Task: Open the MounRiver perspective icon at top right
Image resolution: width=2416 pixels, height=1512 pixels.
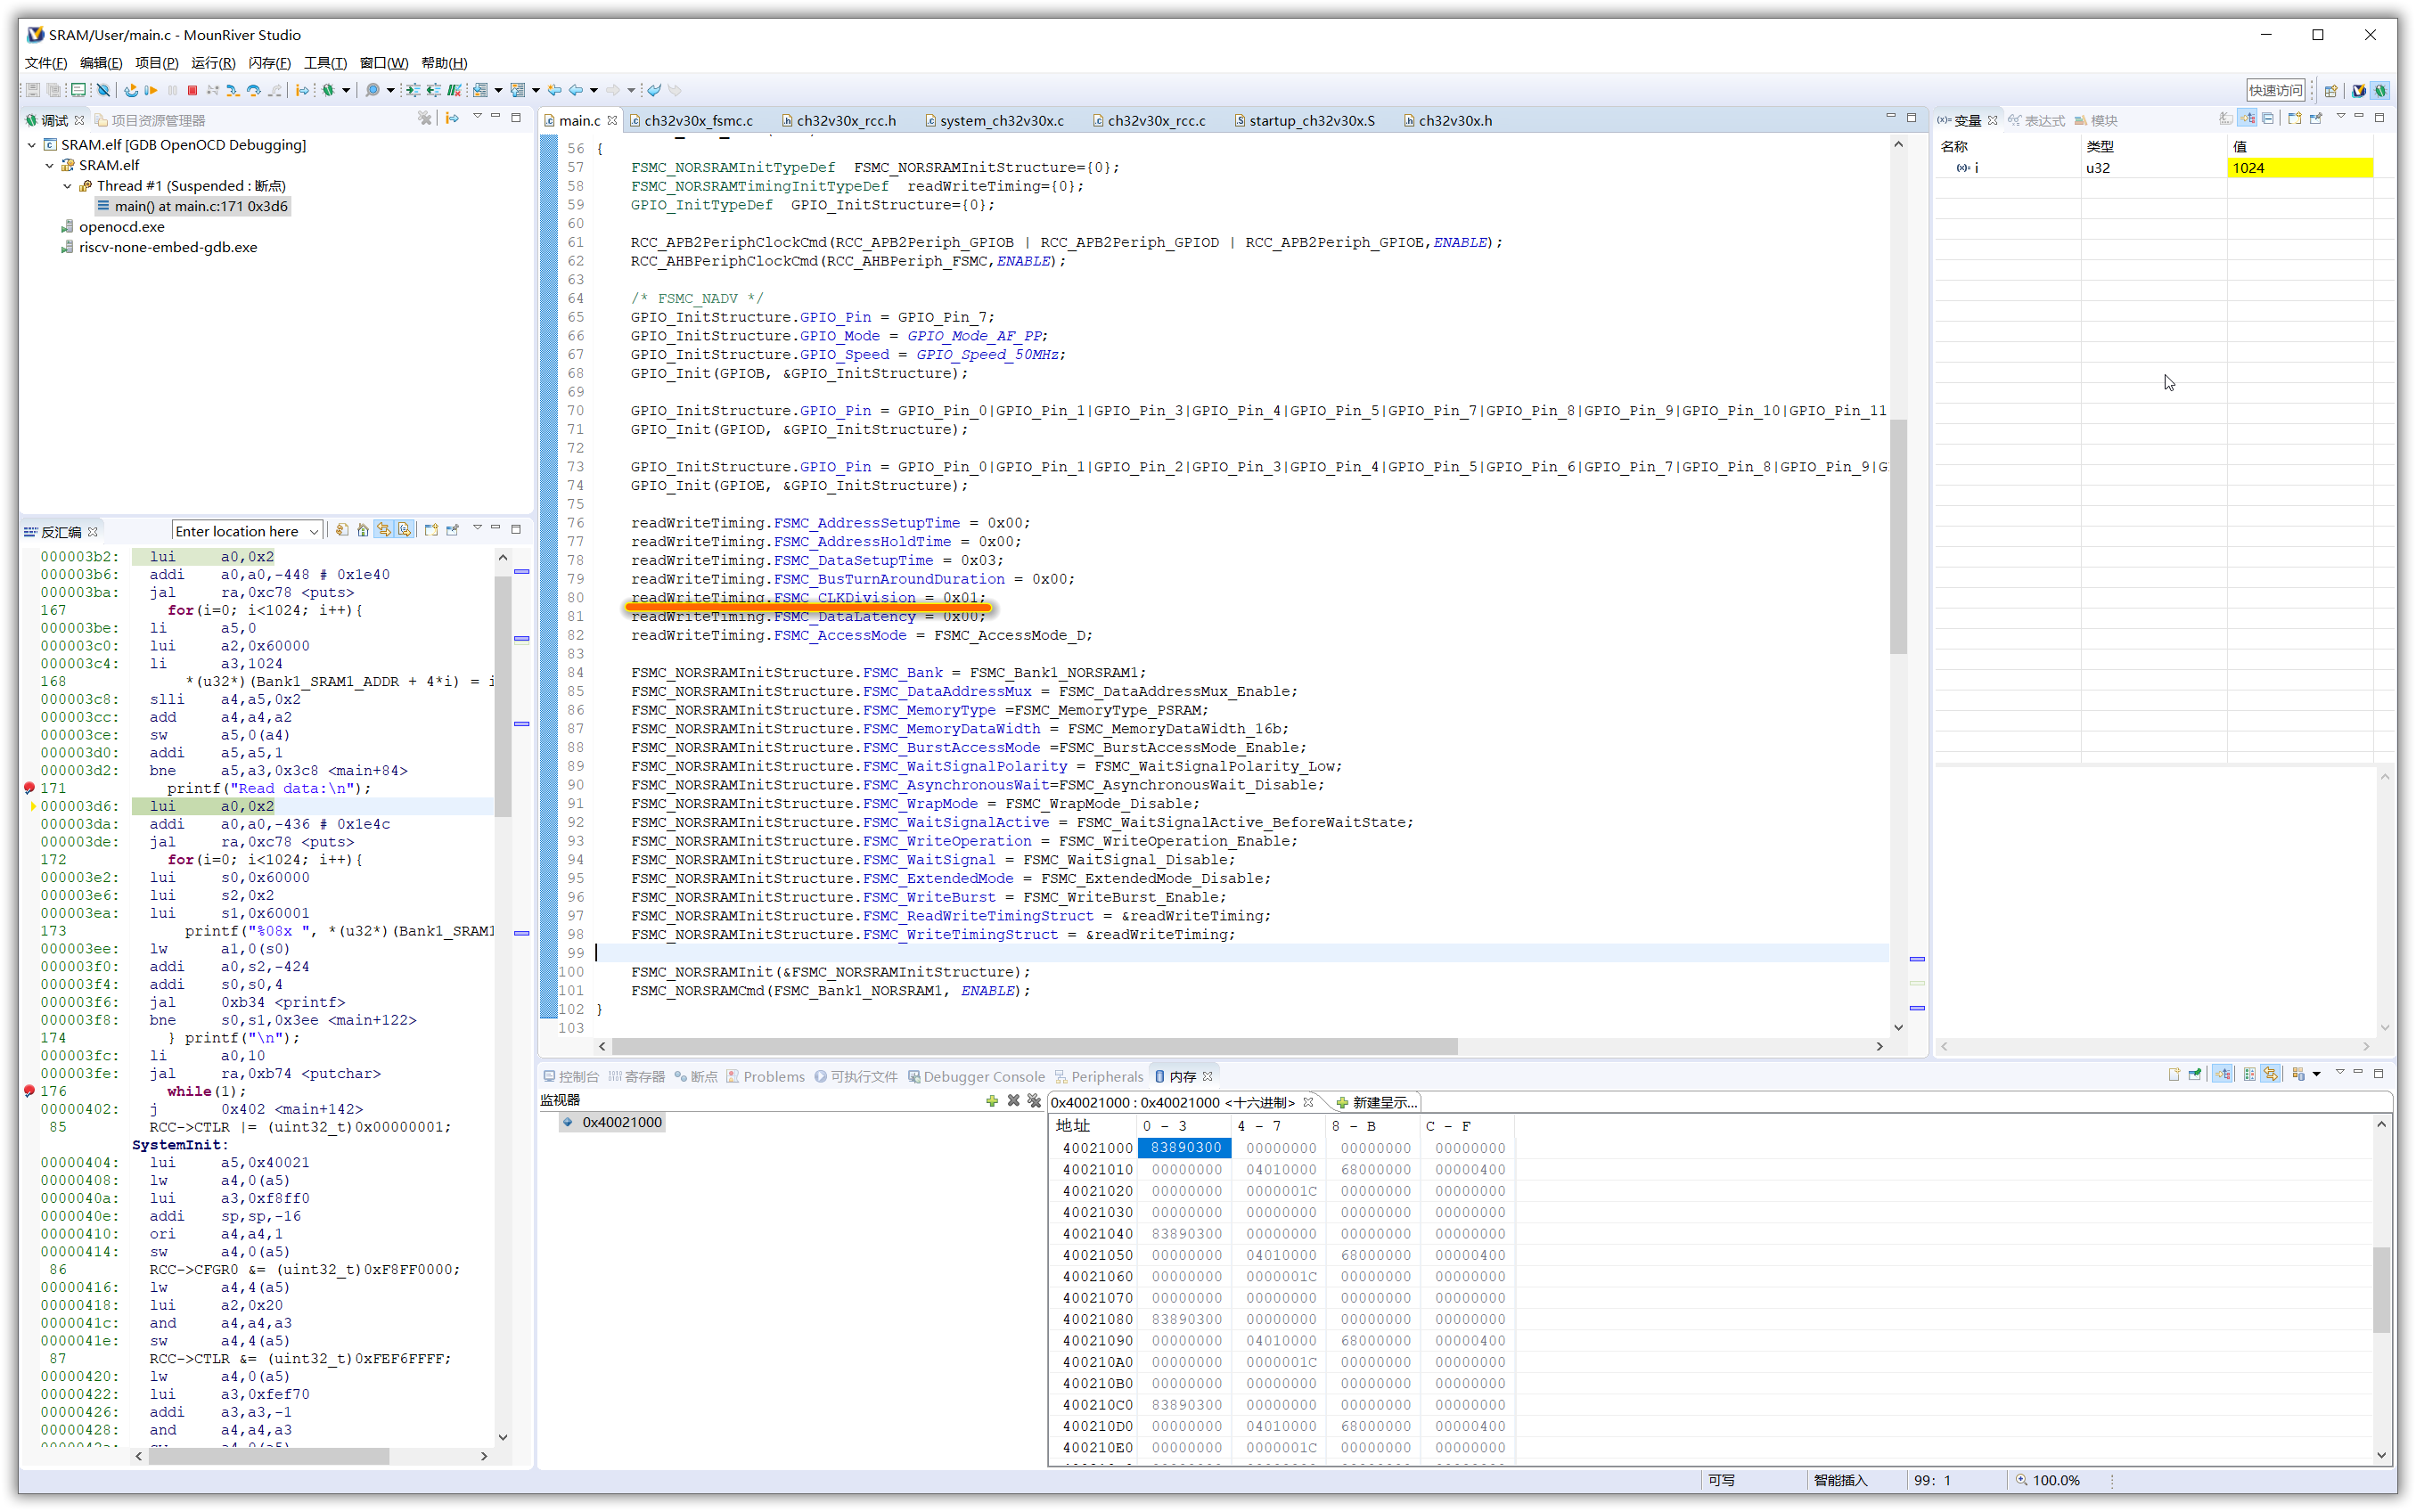Action: (2359, 90)
